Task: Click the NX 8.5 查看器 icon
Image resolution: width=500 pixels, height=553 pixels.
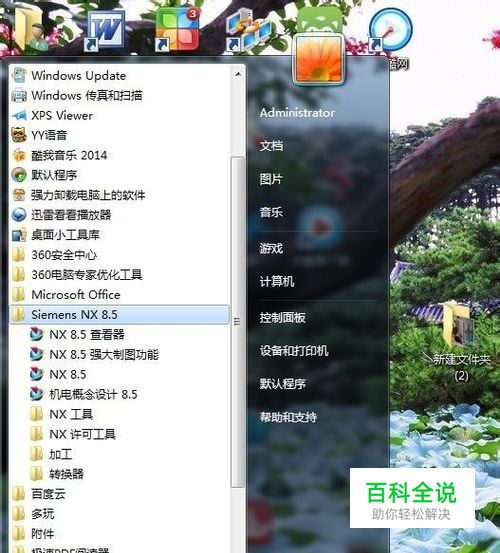Action: (37, 334)
